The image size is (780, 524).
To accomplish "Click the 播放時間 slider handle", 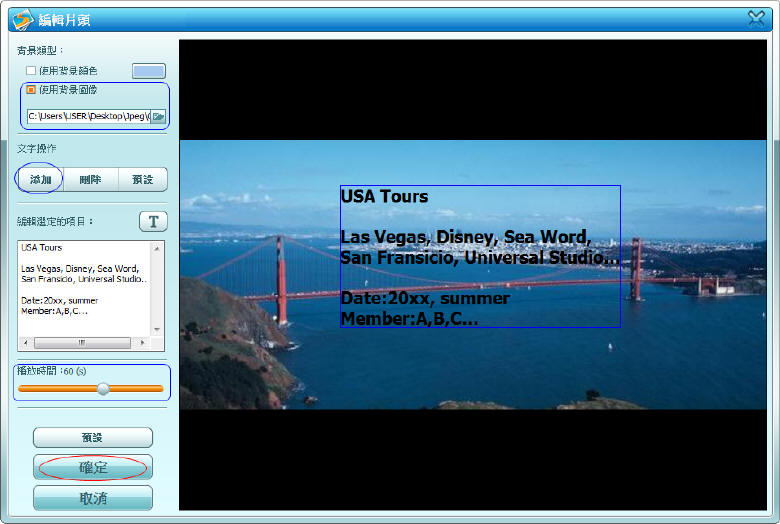I will coord(103,389).
